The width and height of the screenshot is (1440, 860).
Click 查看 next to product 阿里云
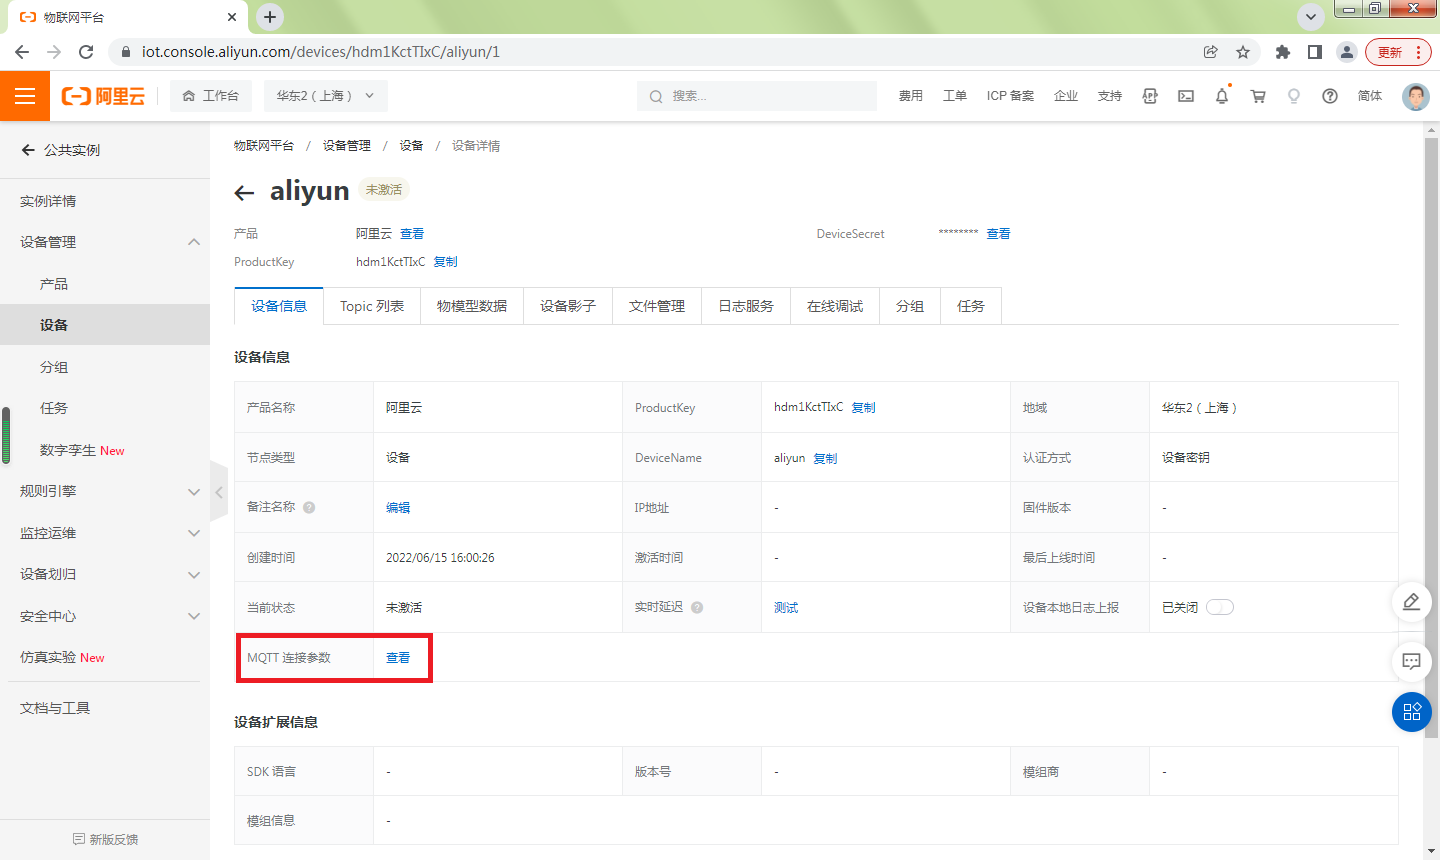tap(412, 233)
